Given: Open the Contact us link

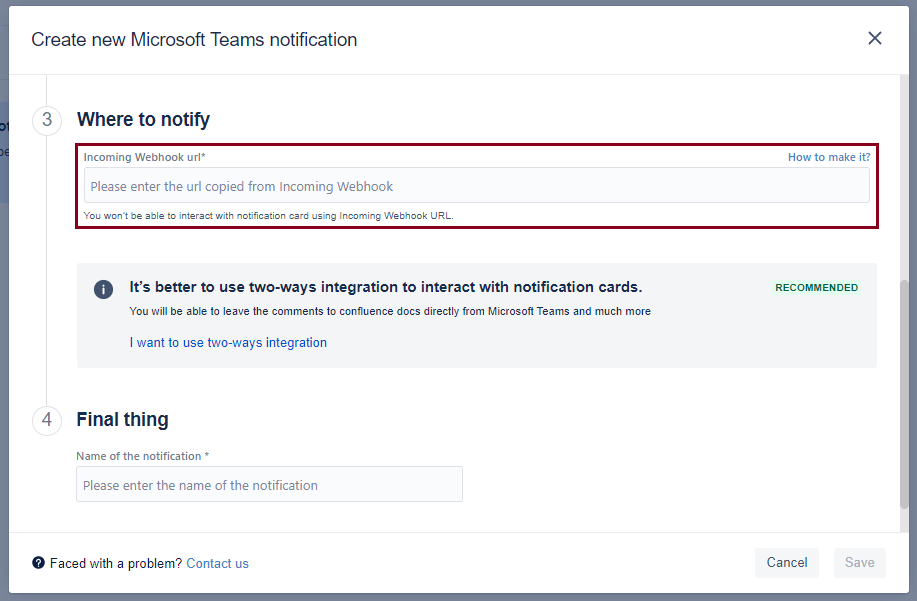Looking at the screenshot, I should click(217, 563).
